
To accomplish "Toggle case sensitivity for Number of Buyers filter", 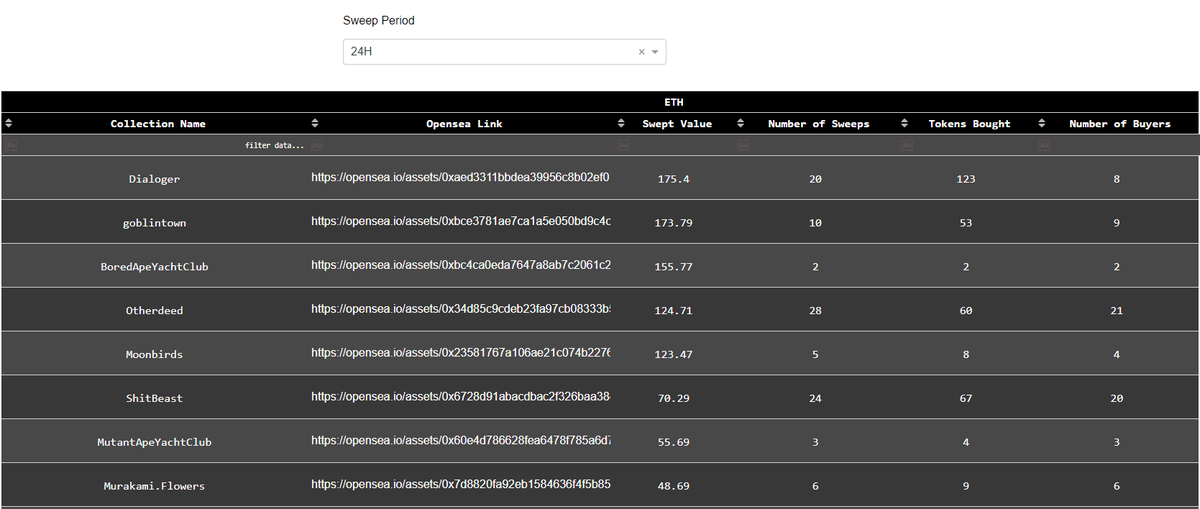I will (x=1044, y=145).
